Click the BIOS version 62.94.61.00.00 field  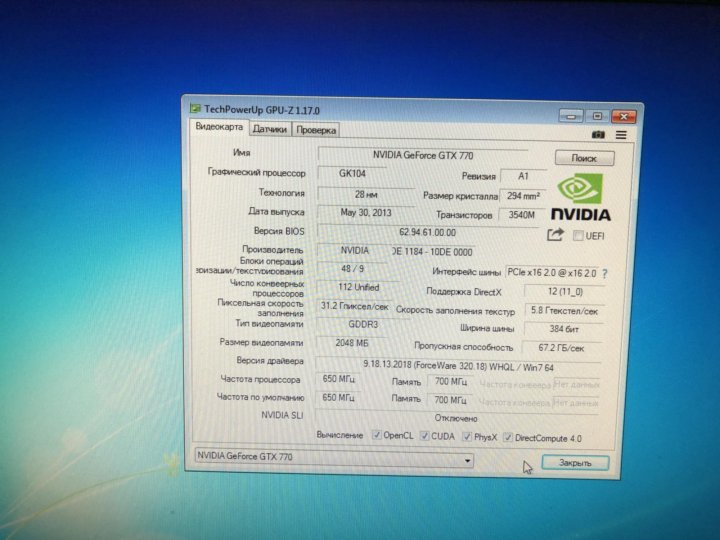[428, 232]
